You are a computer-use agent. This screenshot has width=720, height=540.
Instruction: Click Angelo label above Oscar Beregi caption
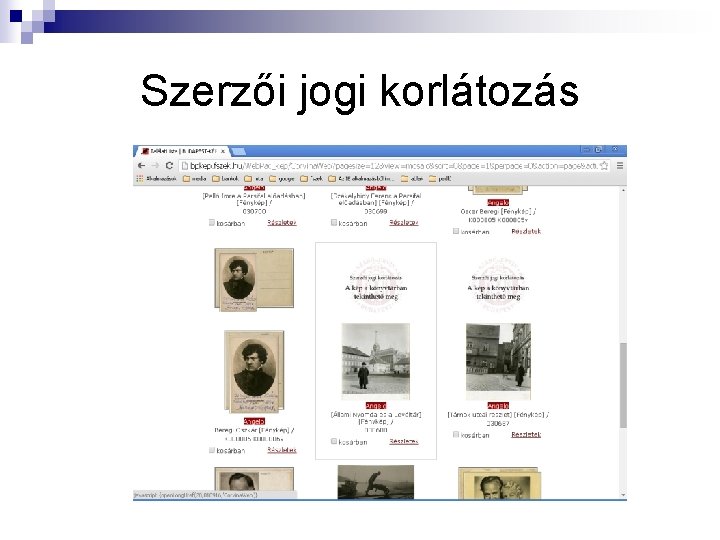click(x=498, y=202)
